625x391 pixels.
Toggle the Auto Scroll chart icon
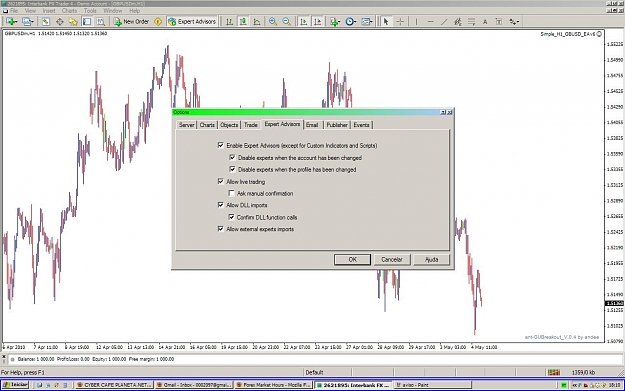click(303, 22)
